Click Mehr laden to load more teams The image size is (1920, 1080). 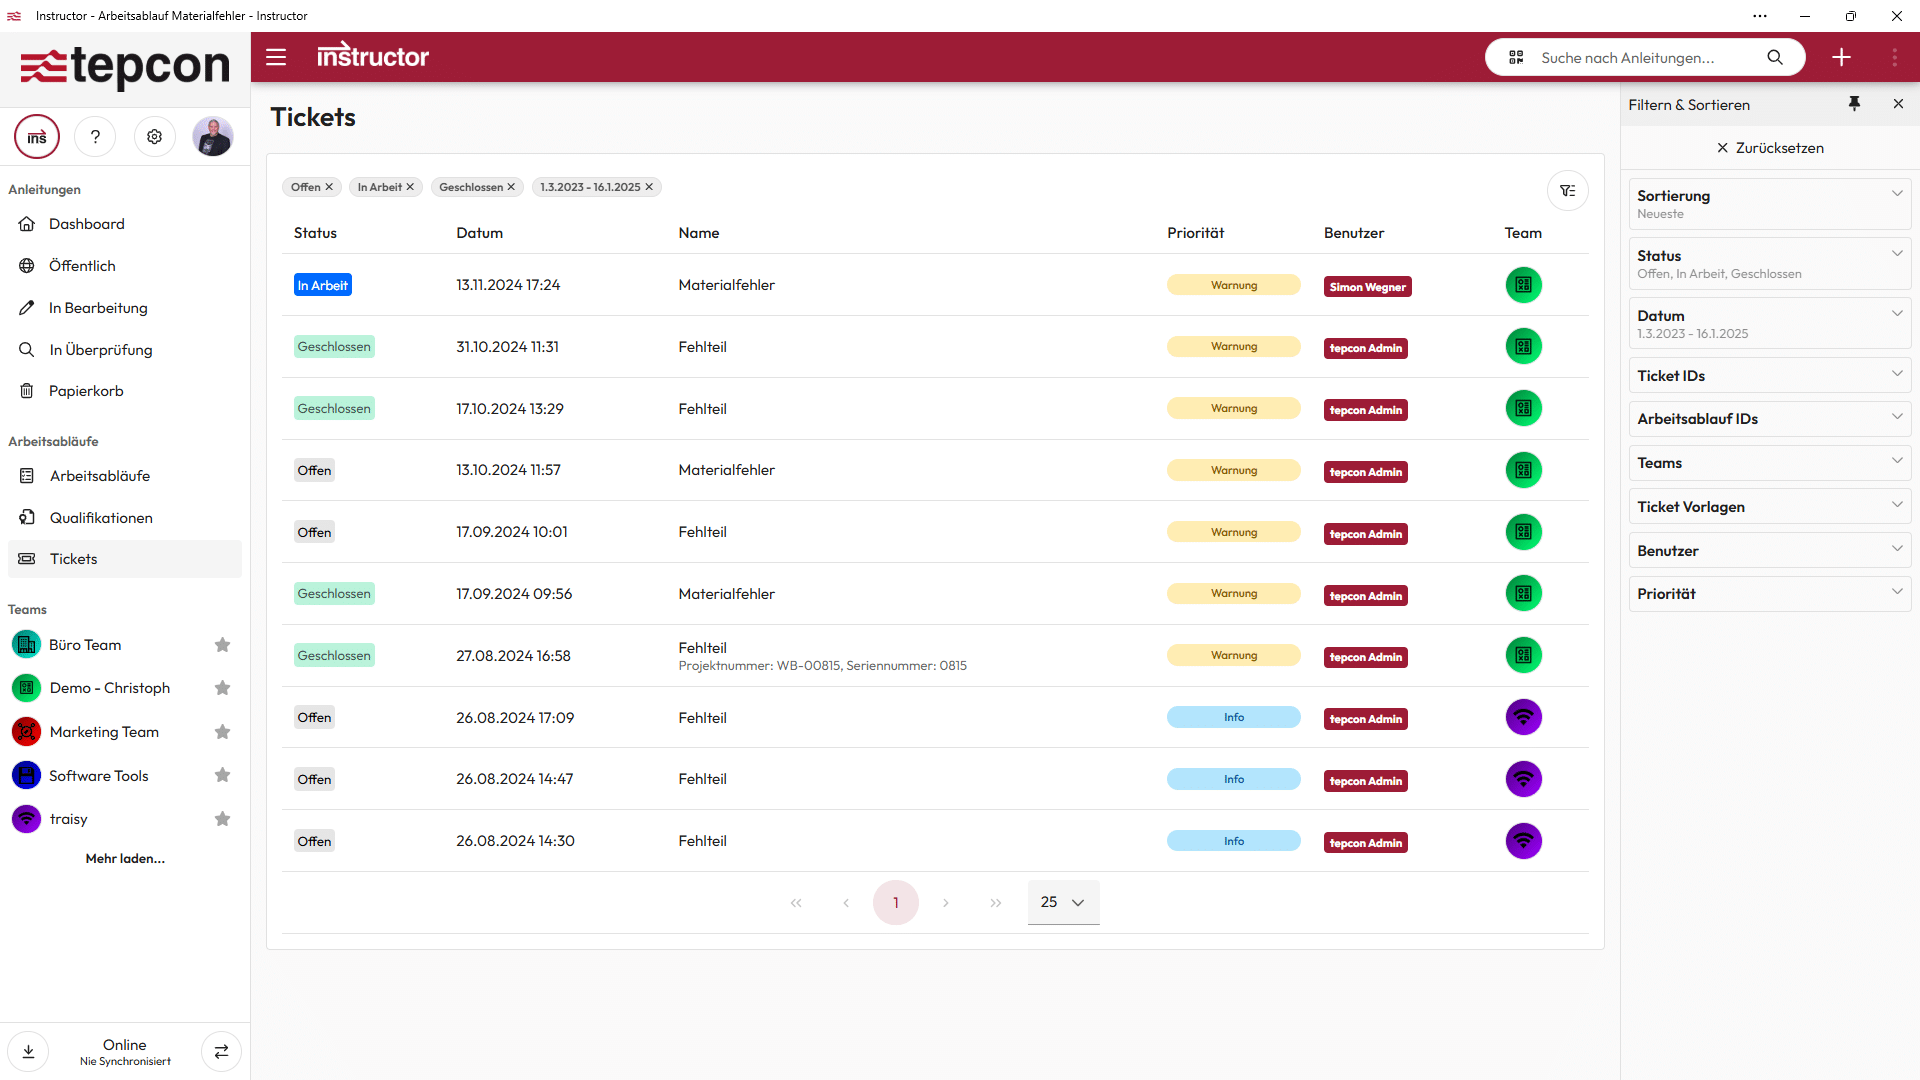point(125,859)
